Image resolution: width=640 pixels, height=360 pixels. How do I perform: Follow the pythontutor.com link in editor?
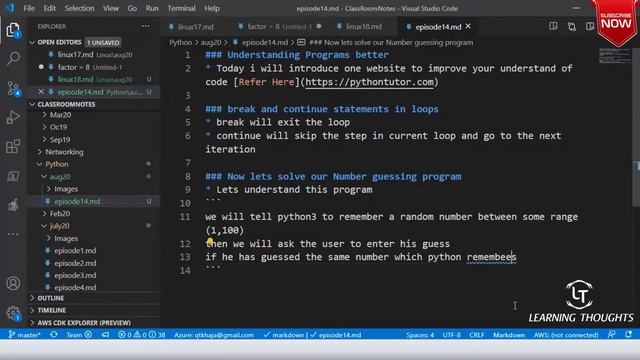click(369, 82)
